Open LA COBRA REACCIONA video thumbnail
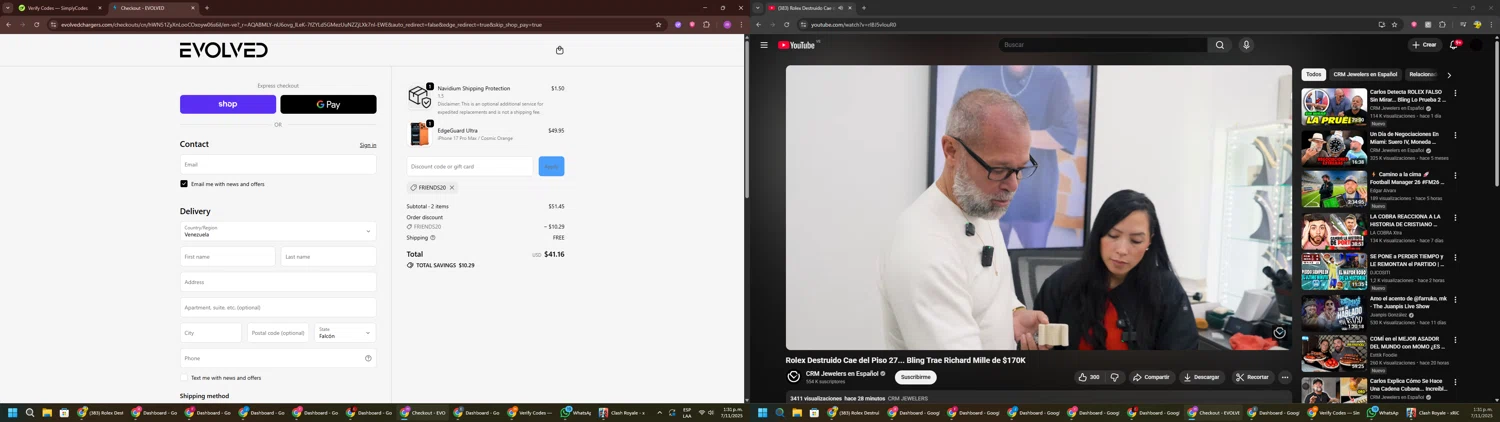The height and width of the screenshot is (422, 1500). [1334, 230]
